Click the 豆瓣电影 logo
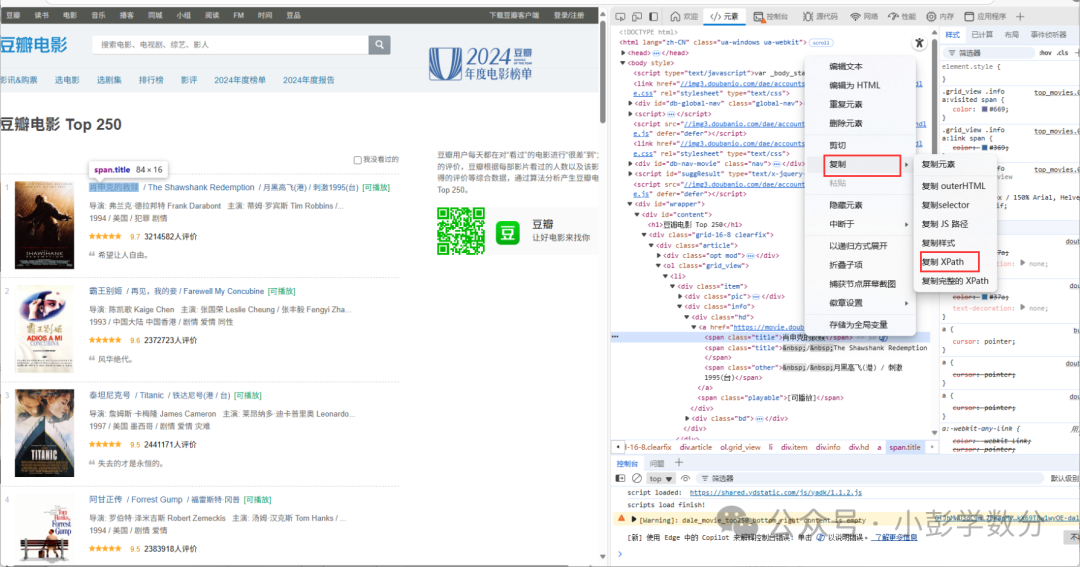Screen dimensions: 1080x567 (x=34, y=45)
